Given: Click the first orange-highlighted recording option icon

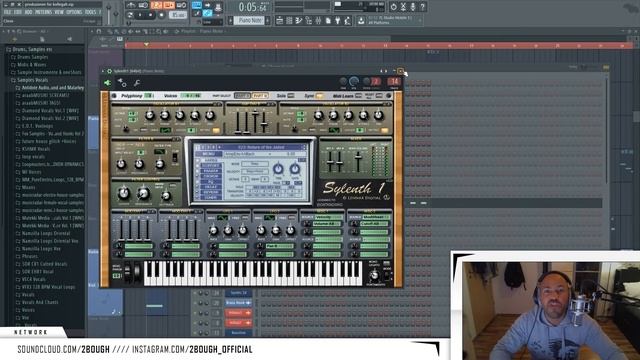Looking at the screenshot, I should tap(156, 5).
